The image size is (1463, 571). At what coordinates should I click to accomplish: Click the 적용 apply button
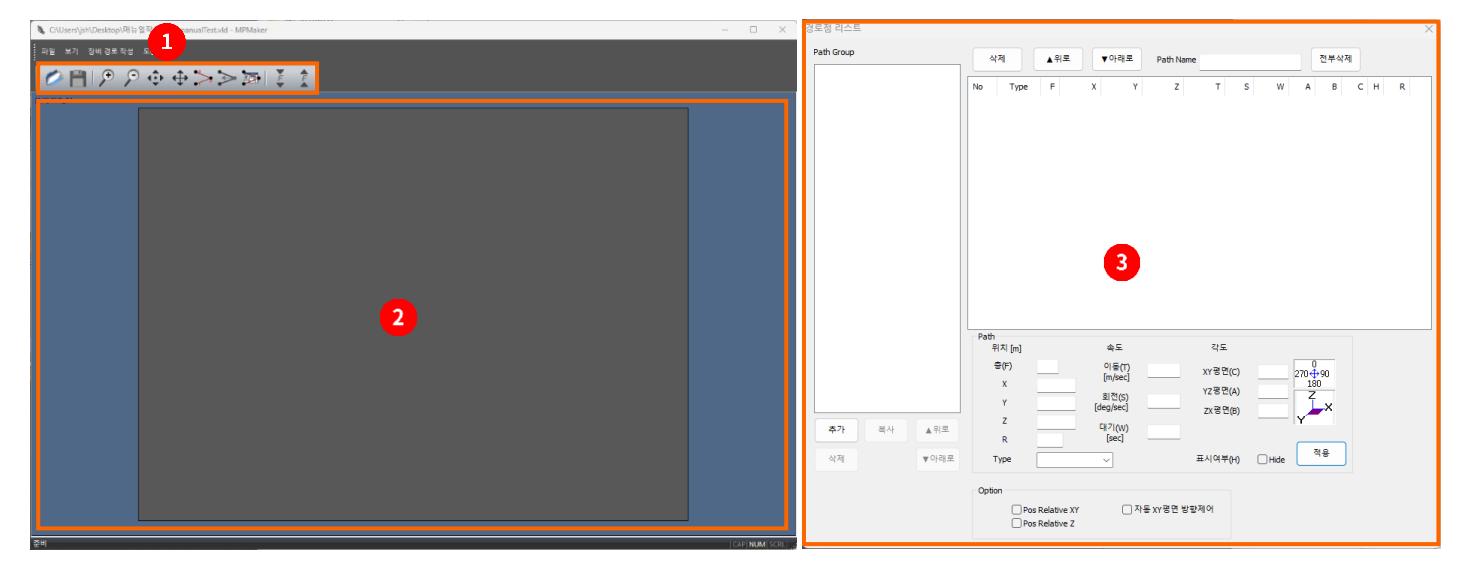(1321, 453)
